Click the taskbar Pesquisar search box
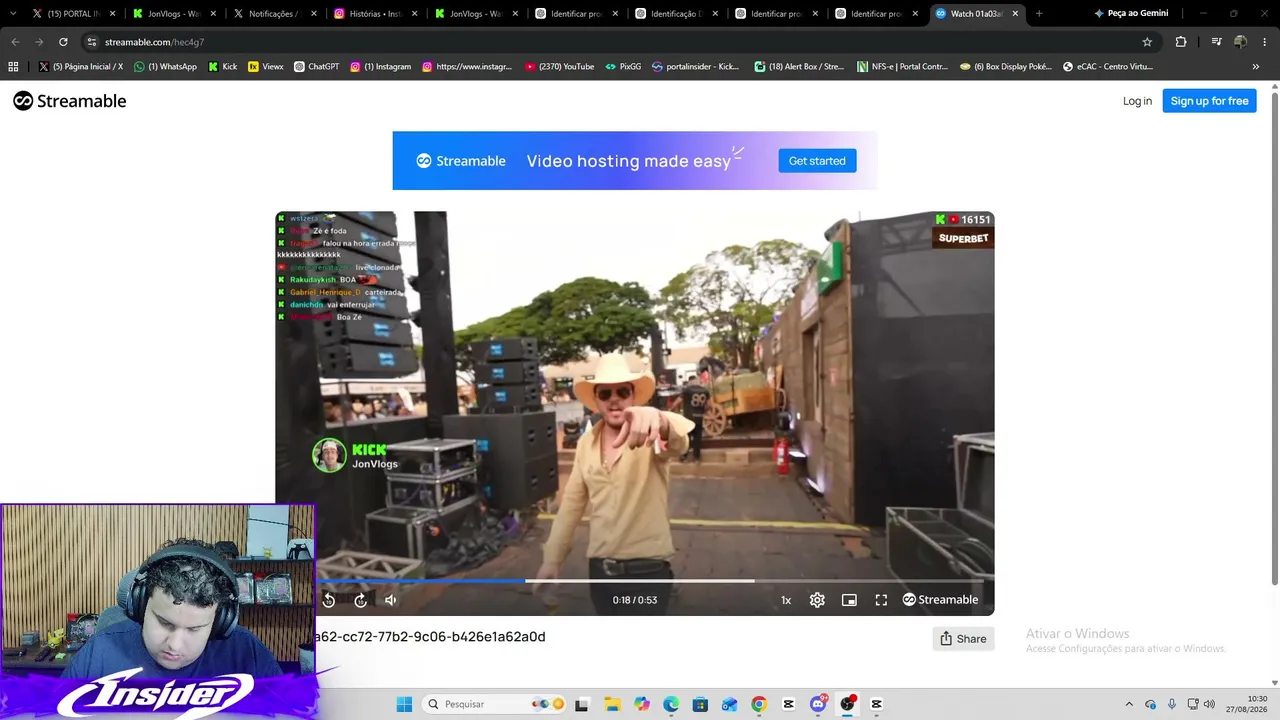 pos(495,704)
